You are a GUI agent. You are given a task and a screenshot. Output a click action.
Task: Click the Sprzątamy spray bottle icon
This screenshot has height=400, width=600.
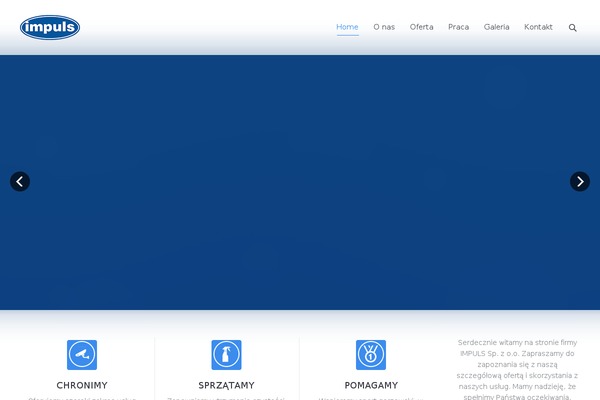[227, 355]
